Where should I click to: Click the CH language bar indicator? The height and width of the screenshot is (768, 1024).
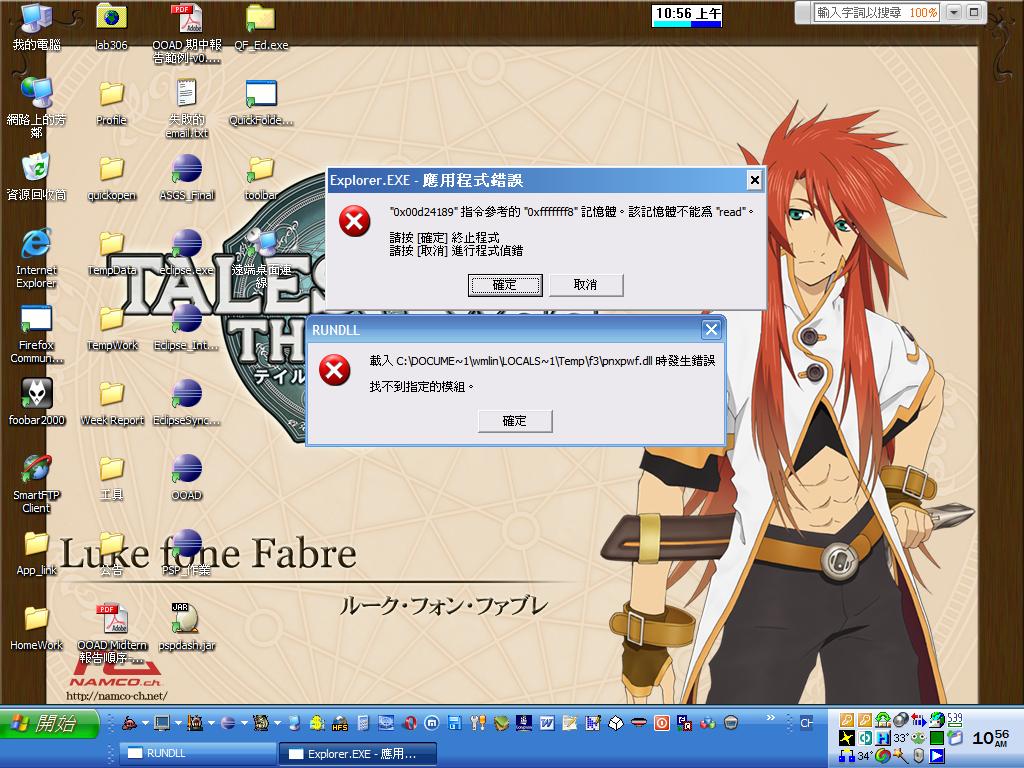point(806,722)
